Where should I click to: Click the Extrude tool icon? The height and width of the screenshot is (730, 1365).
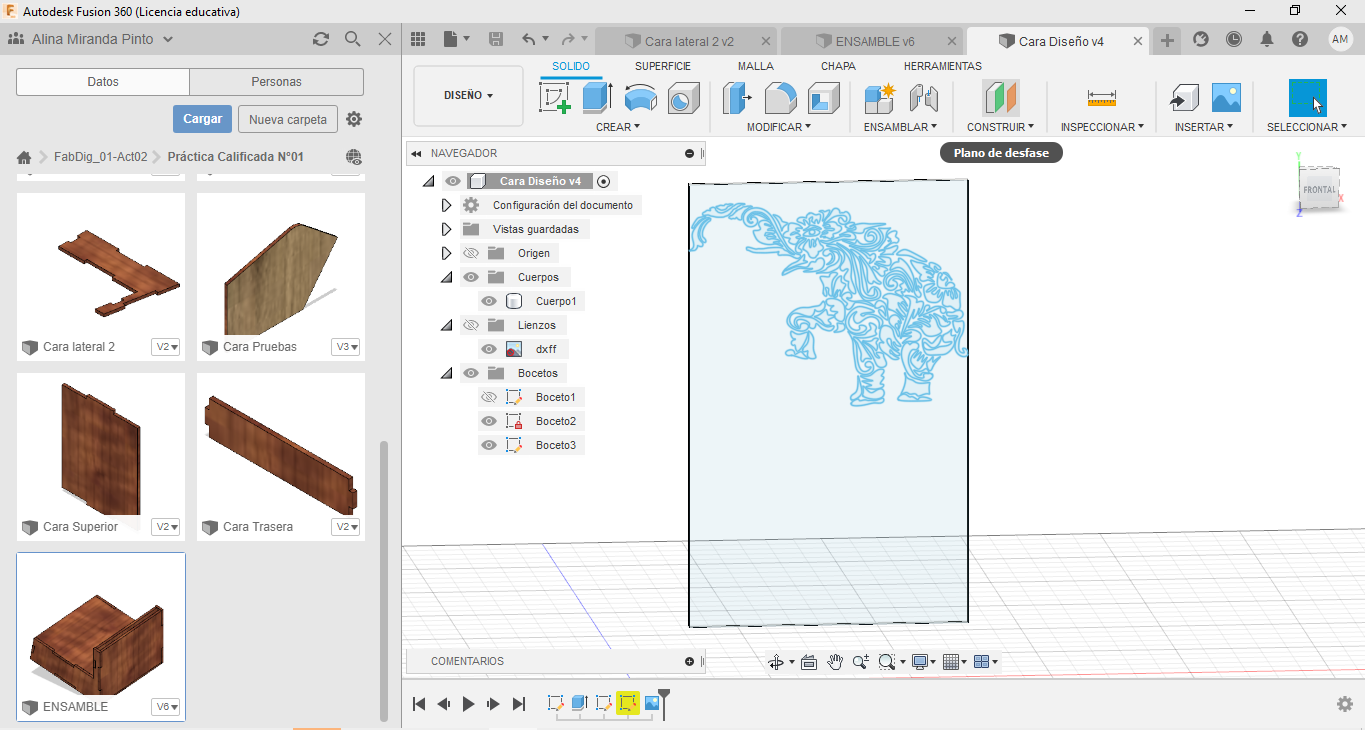tap(597, 98)
